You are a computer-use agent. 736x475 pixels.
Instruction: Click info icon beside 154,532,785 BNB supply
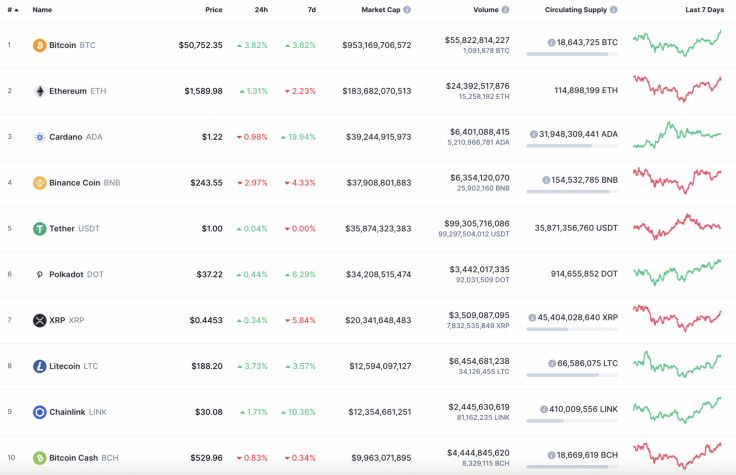click(x=546, y=180)
